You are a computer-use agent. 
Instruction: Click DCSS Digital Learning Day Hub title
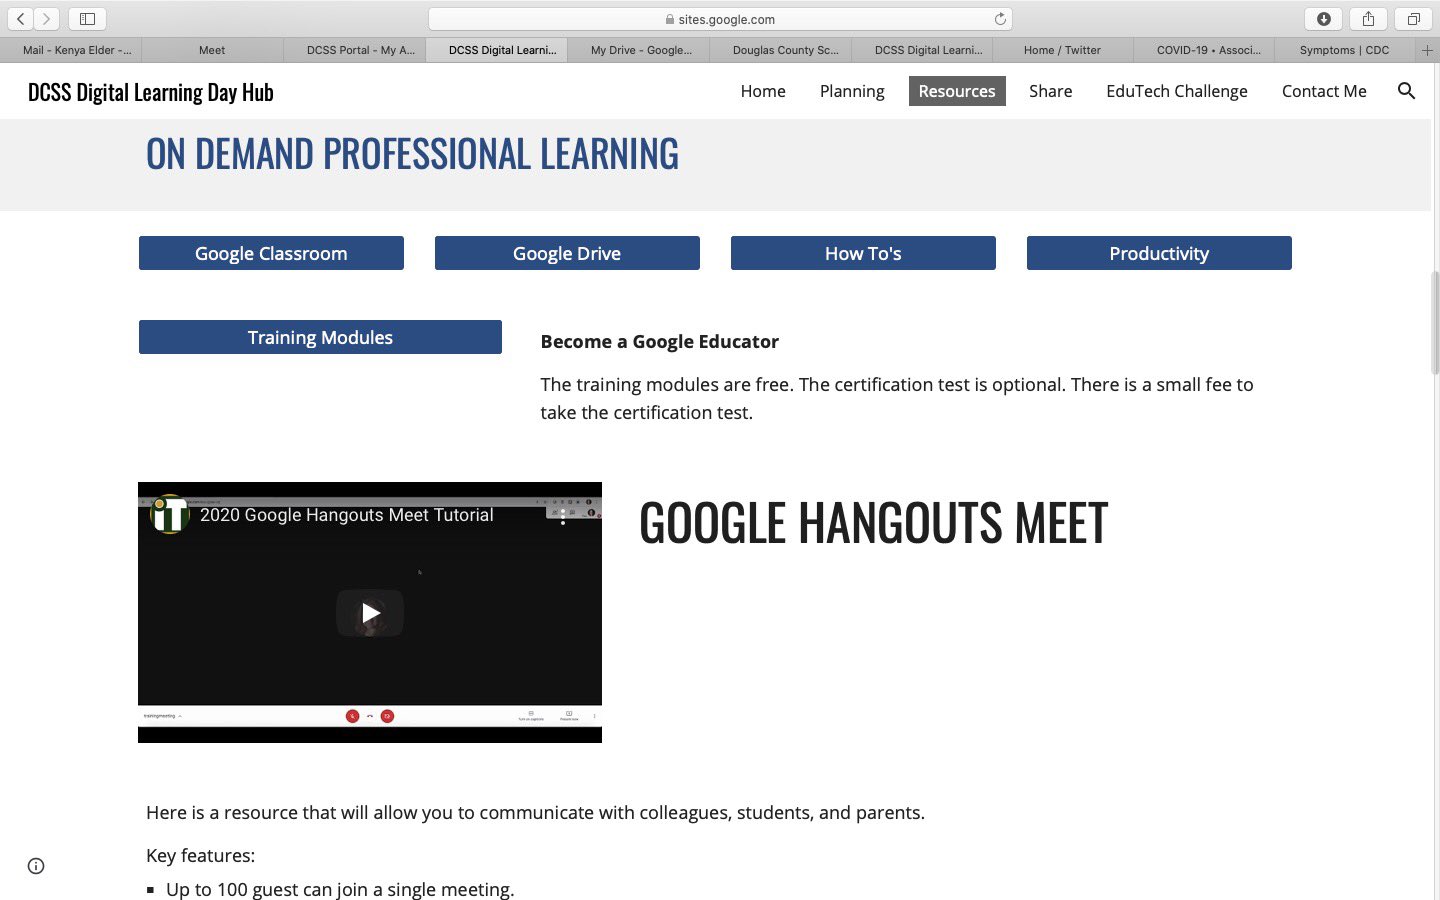coord(151,92)
